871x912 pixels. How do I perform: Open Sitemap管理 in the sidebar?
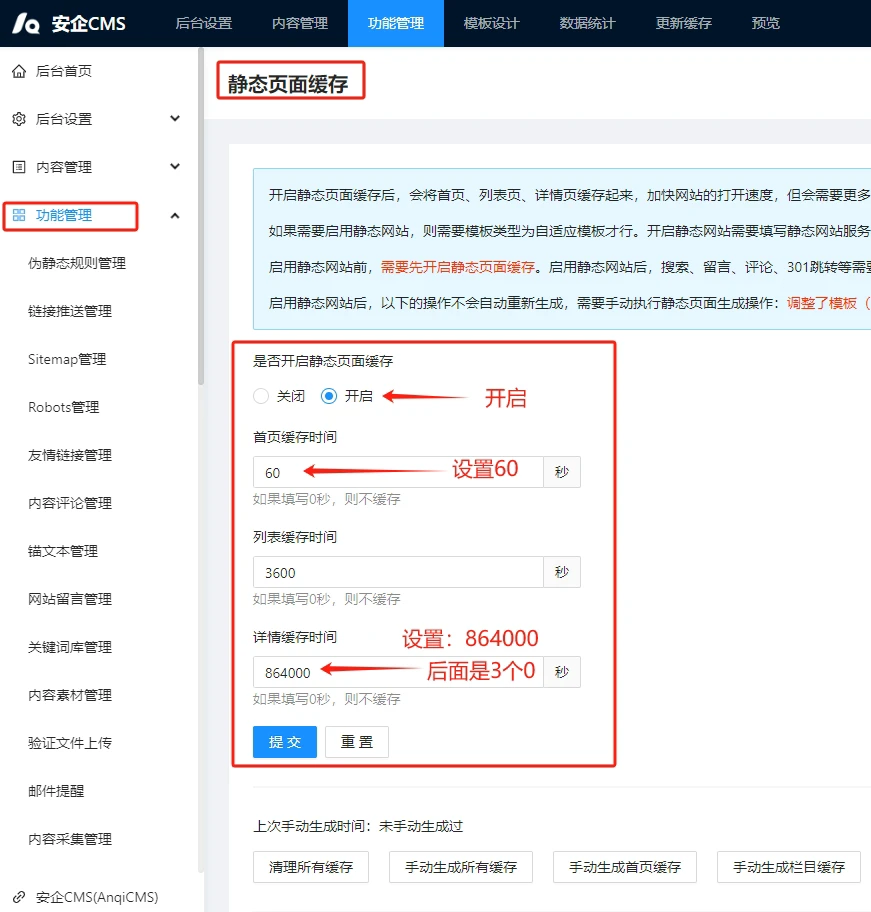[x=67, y=359]
